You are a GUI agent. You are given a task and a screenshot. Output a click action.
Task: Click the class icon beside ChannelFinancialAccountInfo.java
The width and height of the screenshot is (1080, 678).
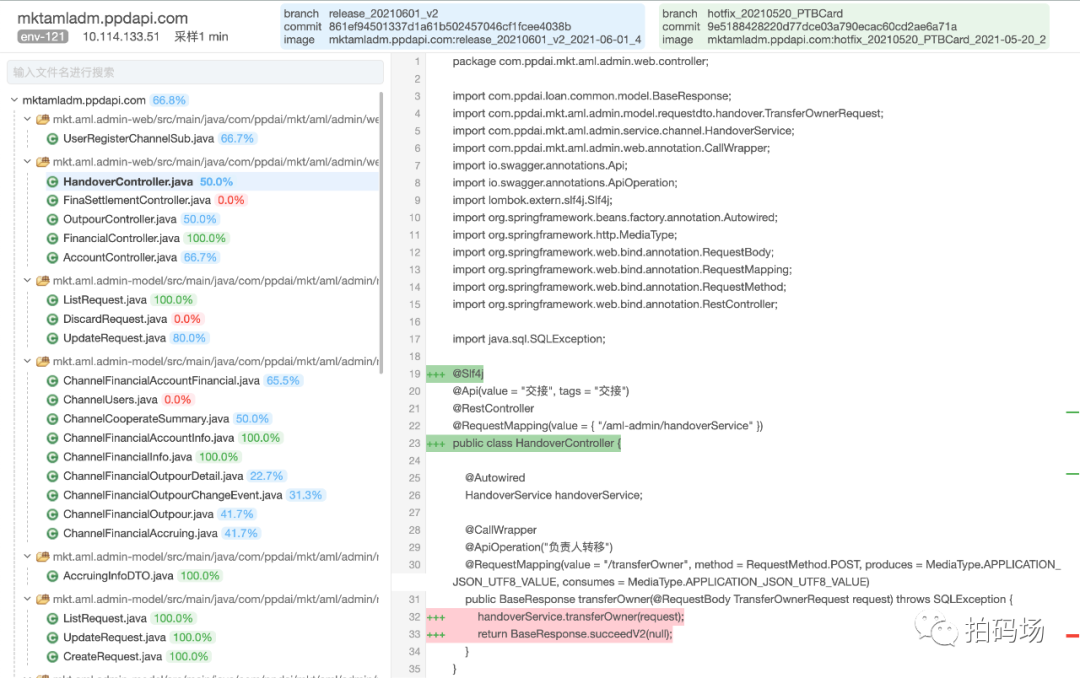[52, 438]
